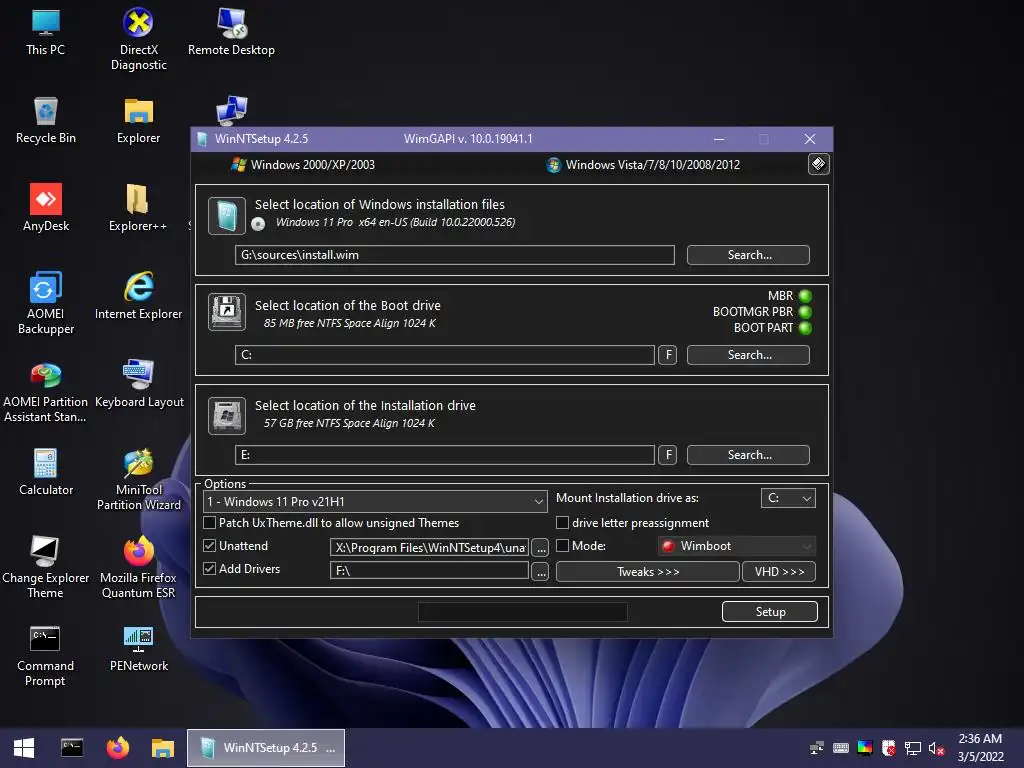The width and height of the screenshot is (1024, 768).
Task: Open Change Explorer Theme icon
Action: [45, 567]
